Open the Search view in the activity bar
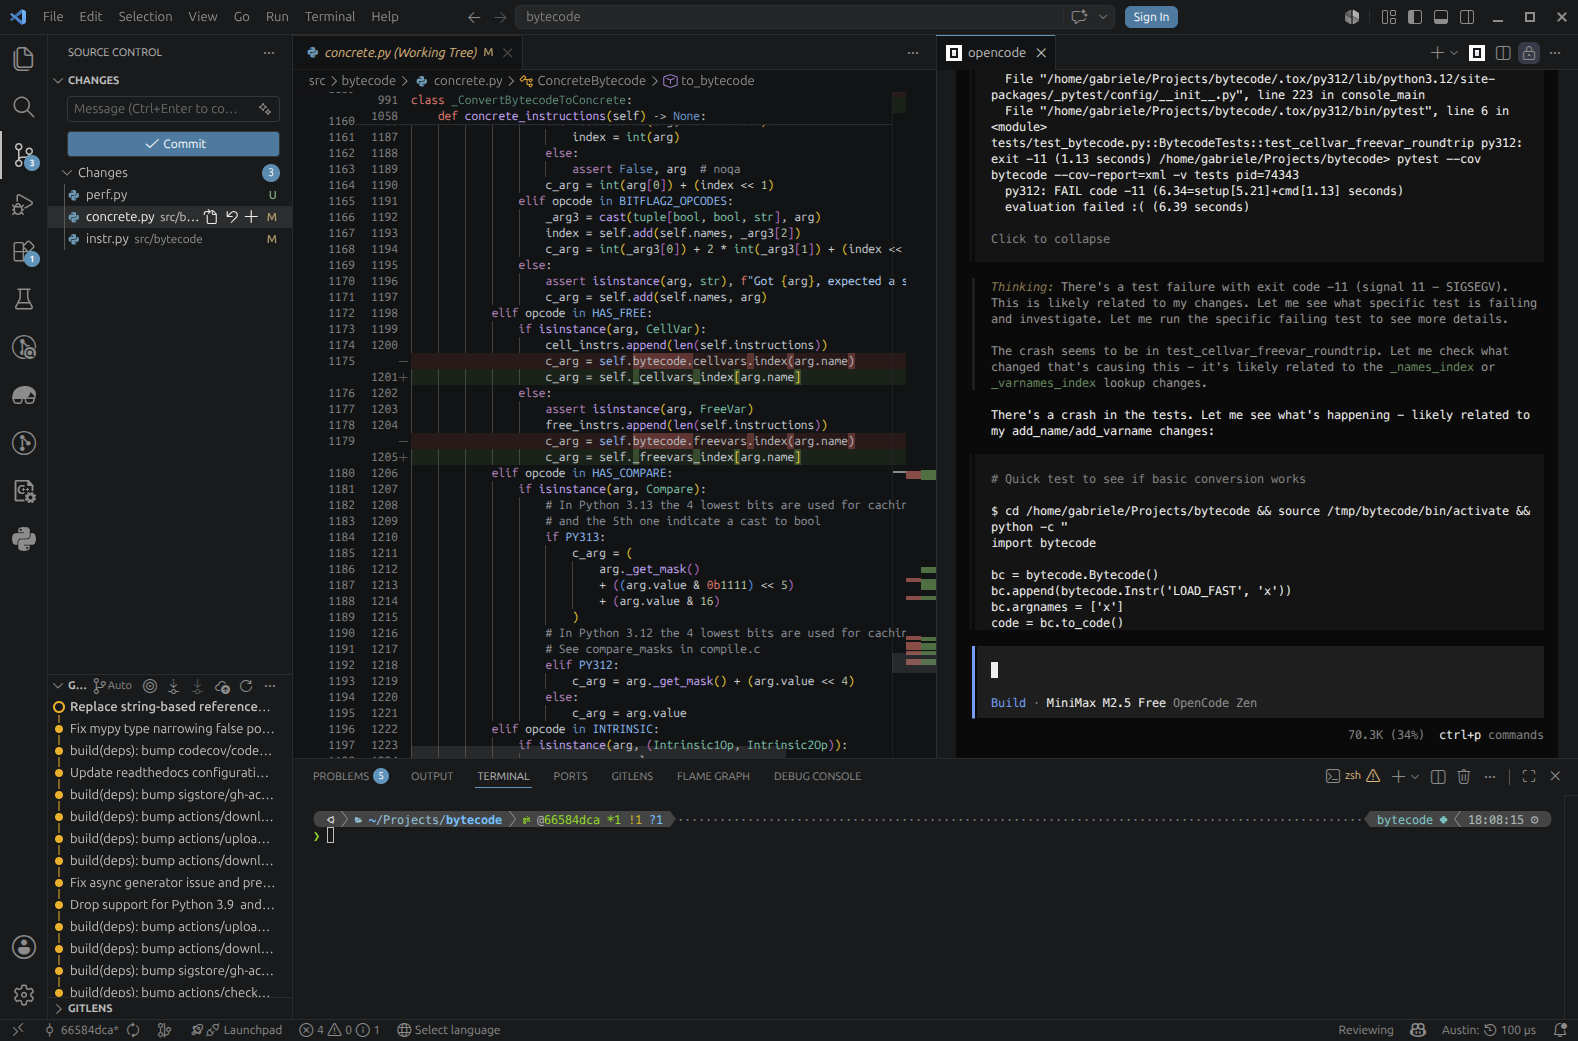This screenshot has height=1041, width=1578. (x=24, y=107)
